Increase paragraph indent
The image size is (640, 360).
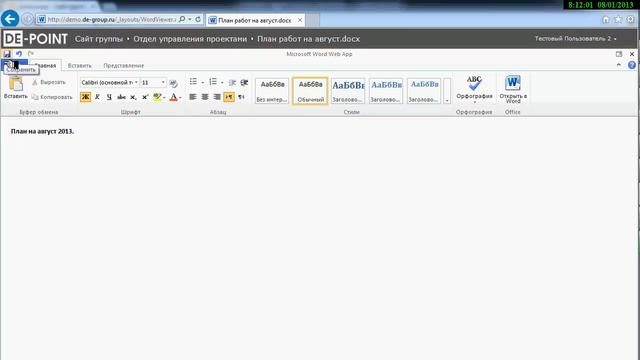click(244, 82)
